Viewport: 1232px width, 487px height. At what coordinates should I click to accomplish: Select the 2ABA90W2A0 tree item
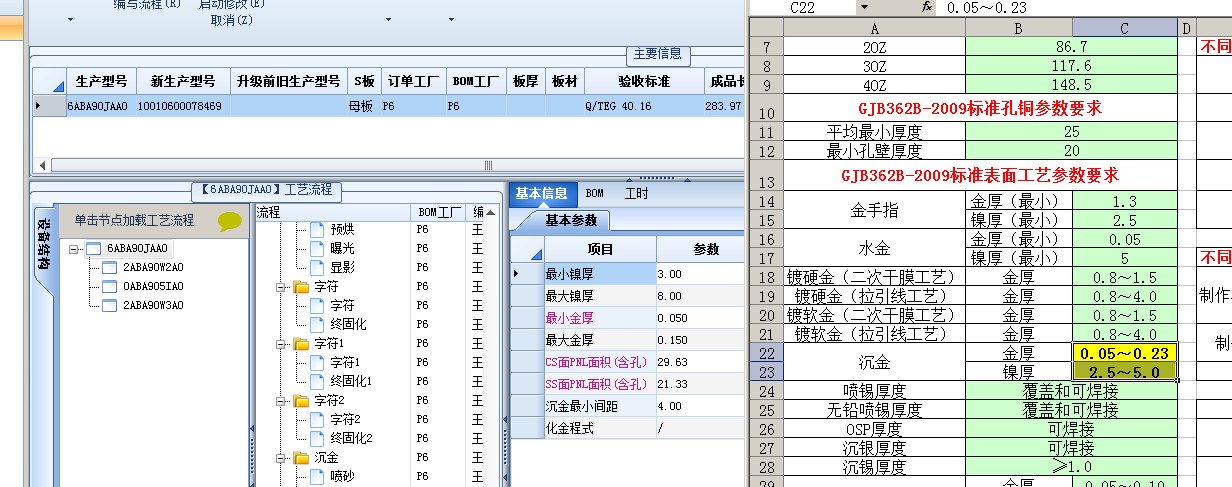pos(153,268)
